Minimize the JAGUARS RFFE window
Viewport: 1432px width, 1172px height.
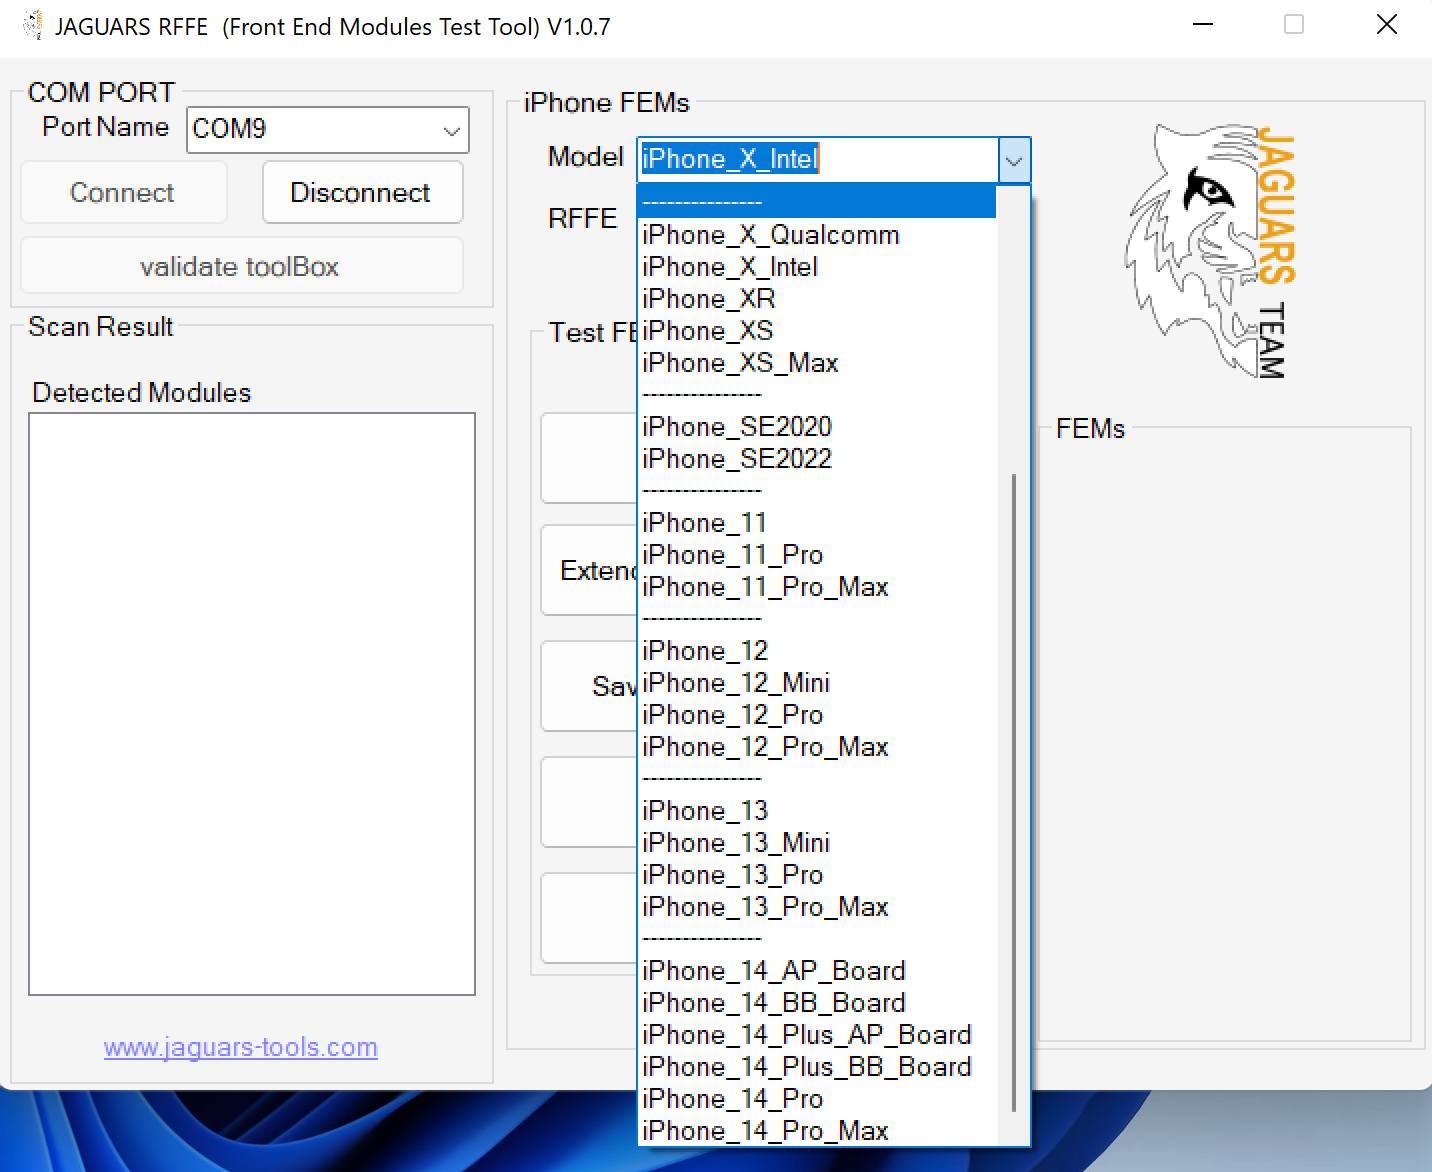click(1203, 25)
